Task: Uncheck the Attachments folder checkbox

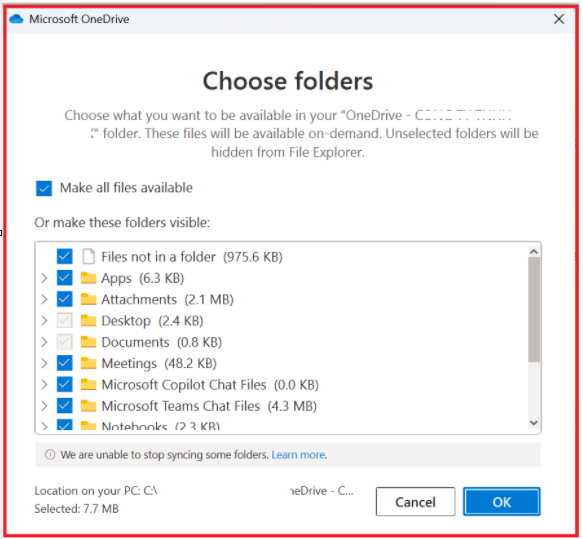Action: pyautogui.click(x=65, y=299)
